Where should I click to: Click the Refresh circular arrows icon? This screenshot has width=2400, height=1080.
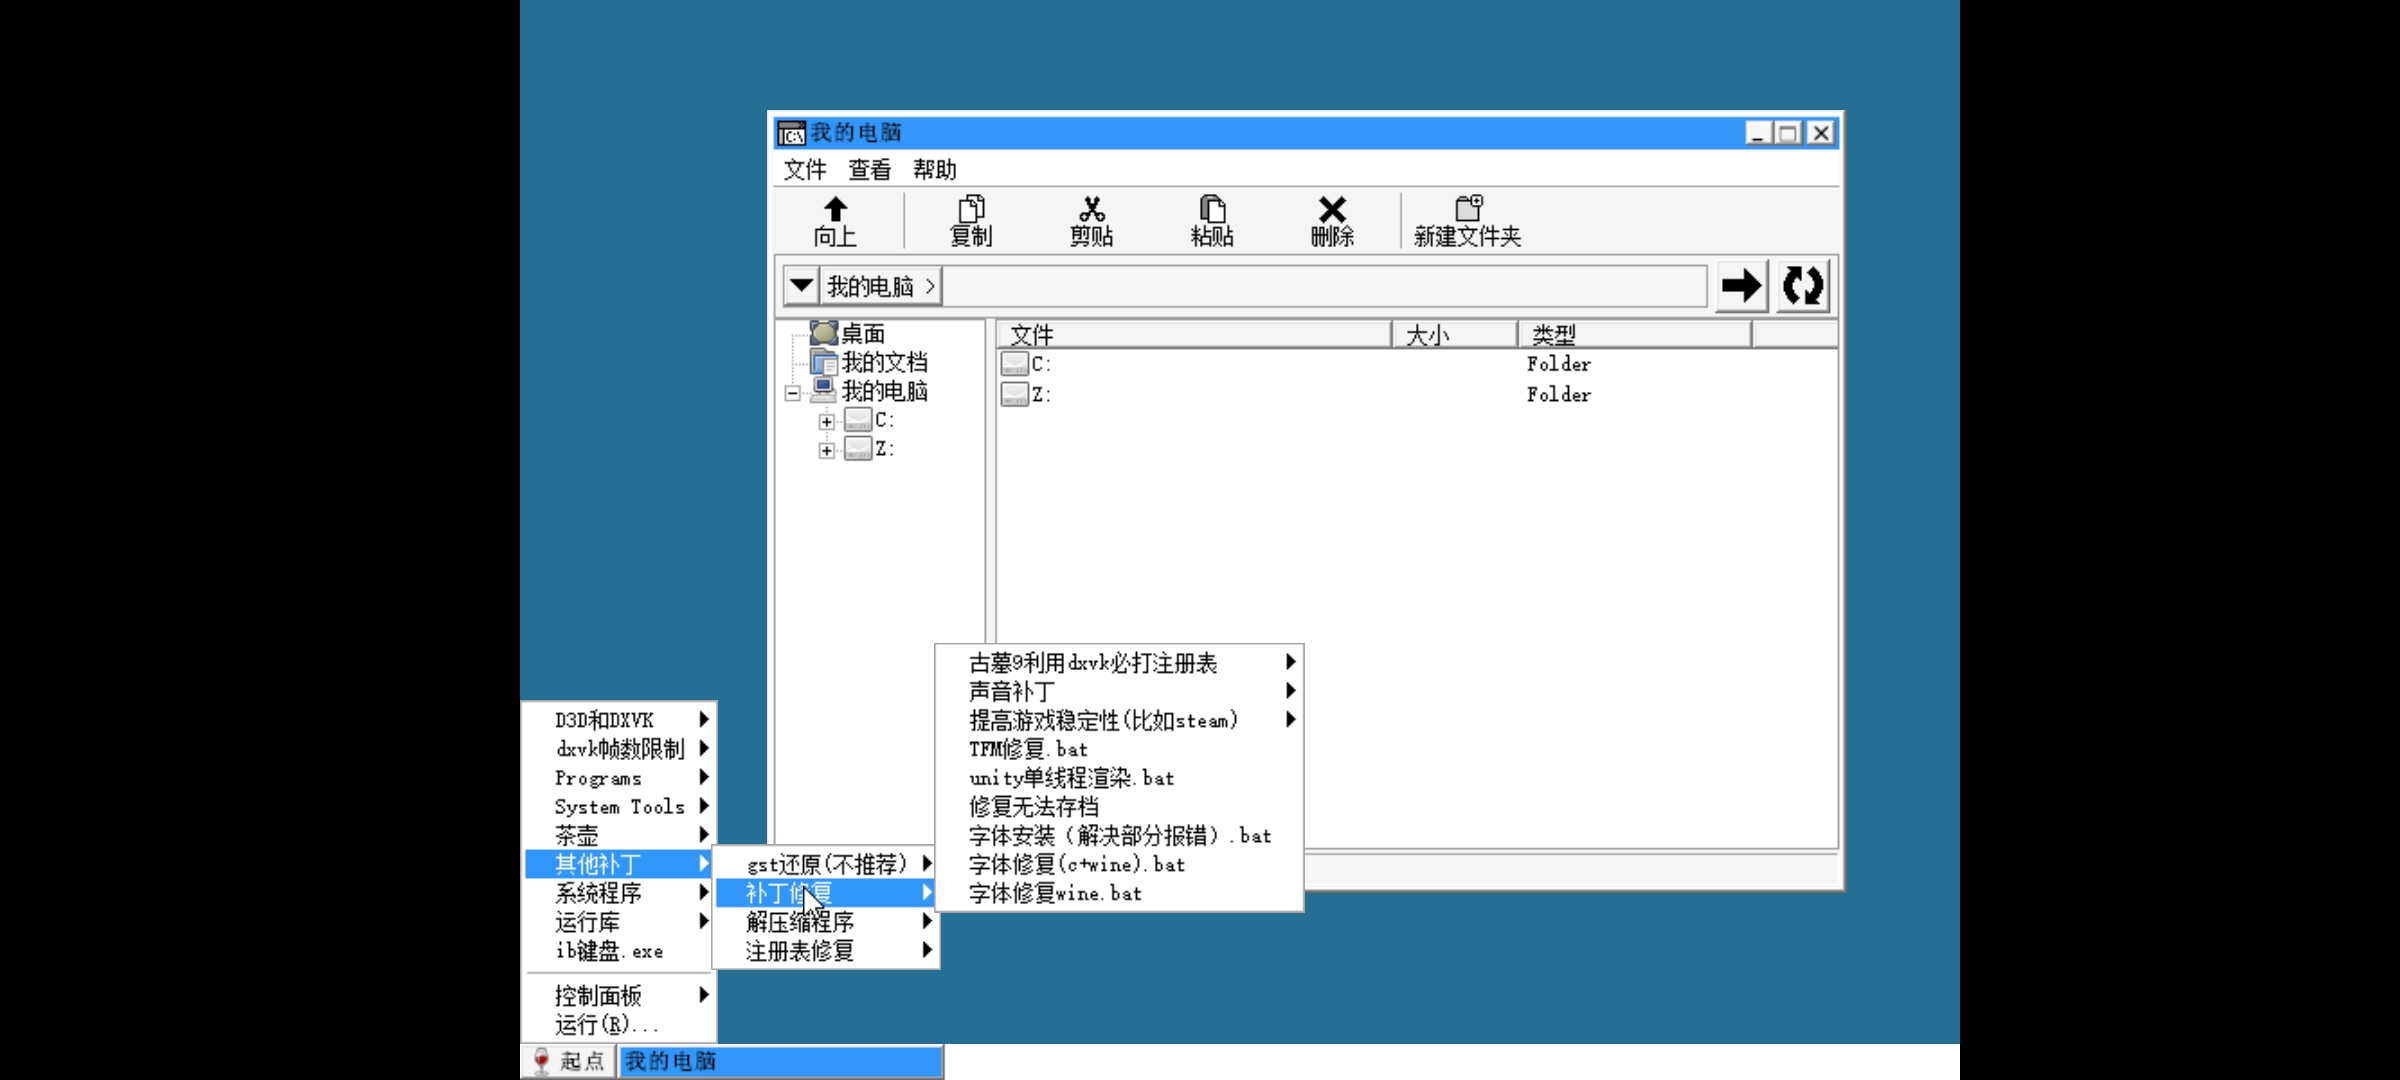coord(1803,286)
